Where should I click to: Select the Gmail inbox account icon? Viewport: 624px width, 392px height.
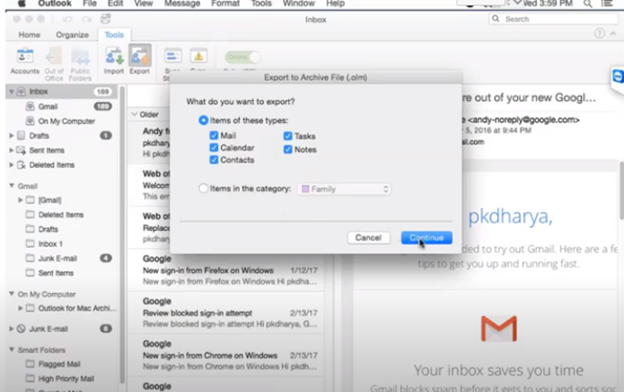pos(30,106)
